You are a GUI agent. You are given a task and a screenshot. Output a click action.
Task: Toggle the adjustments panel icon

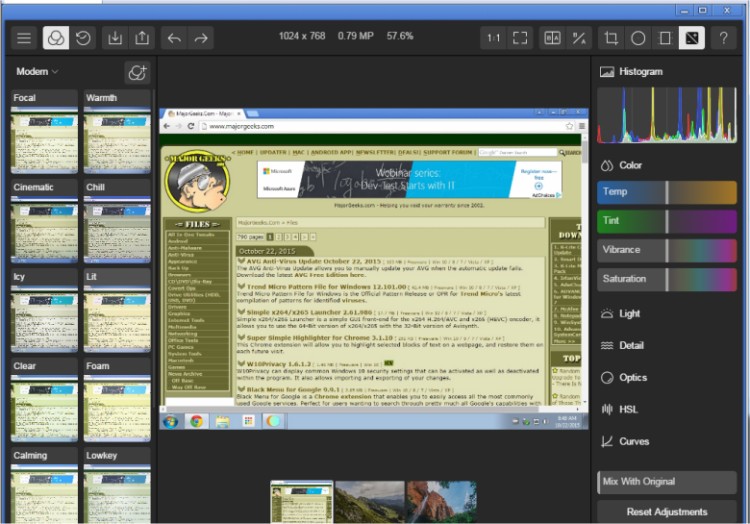(x=692, y=38)
